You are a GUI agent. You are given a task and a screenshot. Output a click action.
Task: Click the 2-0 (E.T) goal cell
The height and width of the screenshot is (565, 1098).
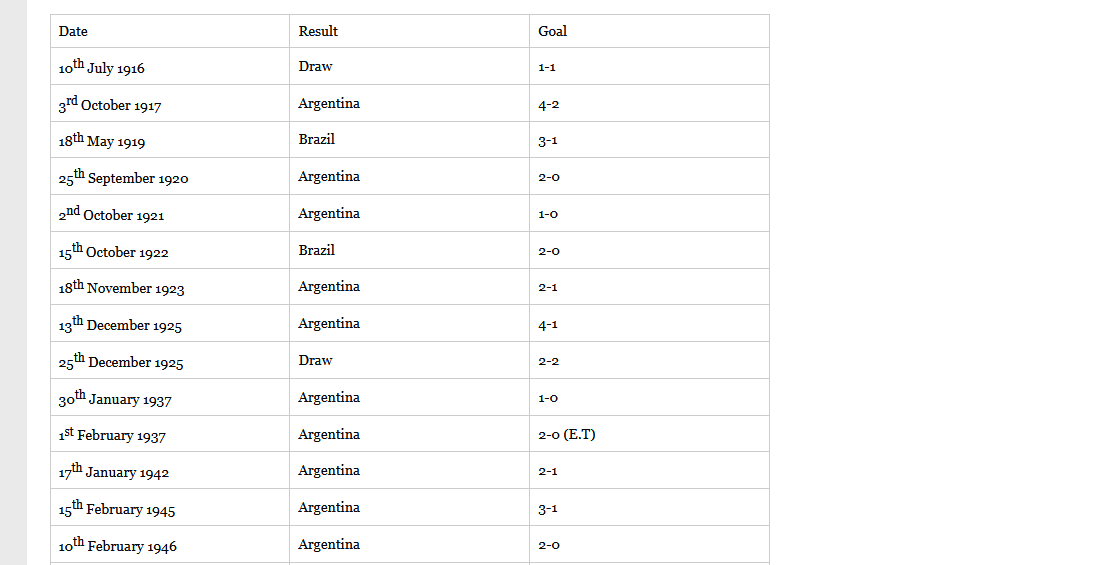click(x=566, y=434)
